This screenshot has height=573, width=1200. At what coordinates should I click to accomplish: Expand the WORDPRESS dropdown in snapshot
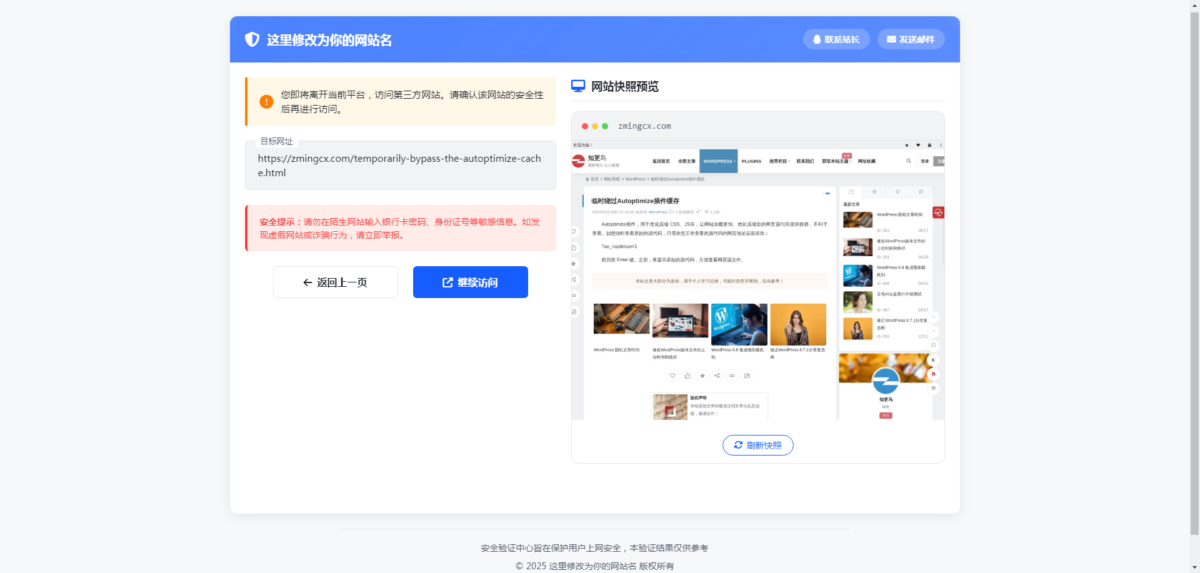718,160
